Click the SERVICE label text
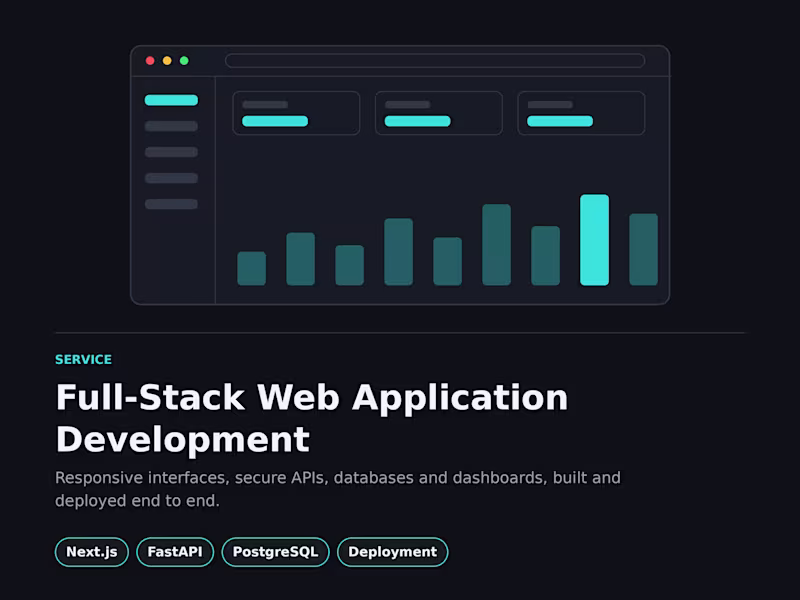Screen dimensions: 800x600 tap(84, 360)
